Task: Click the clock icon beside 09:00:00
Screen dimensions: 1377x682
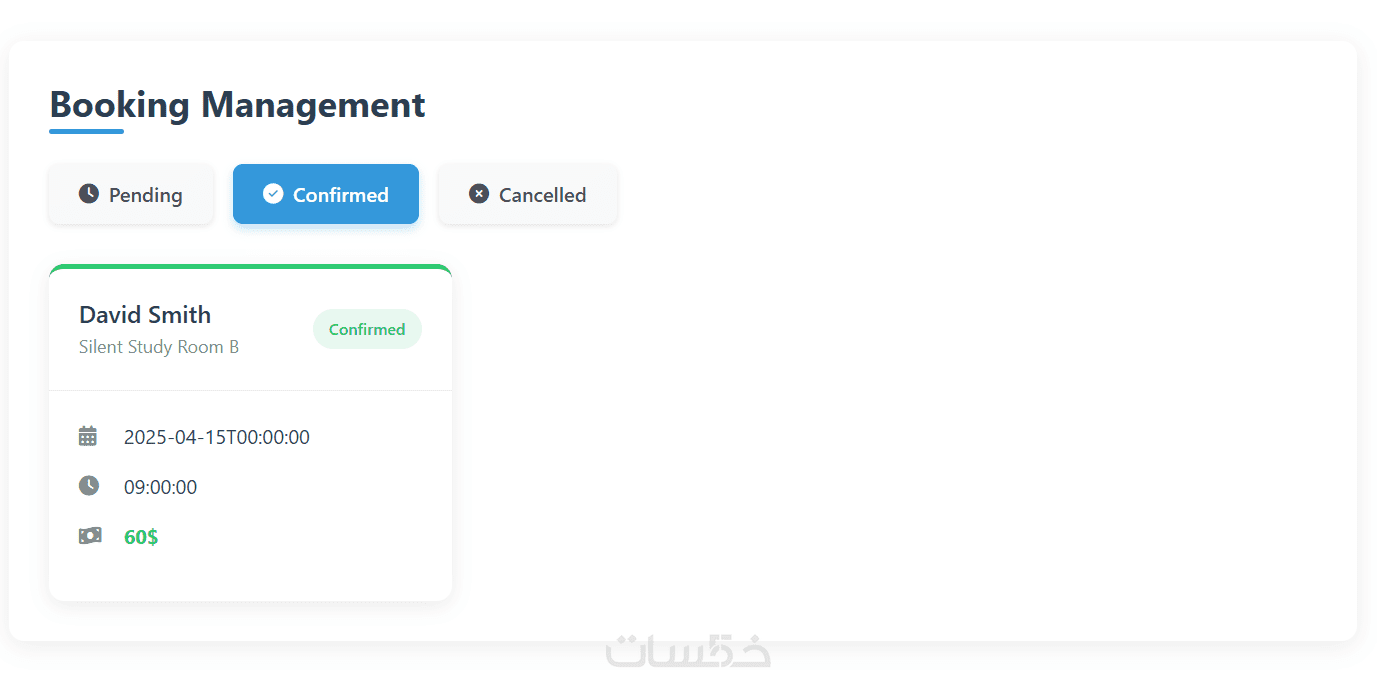Action: point(89,486)
